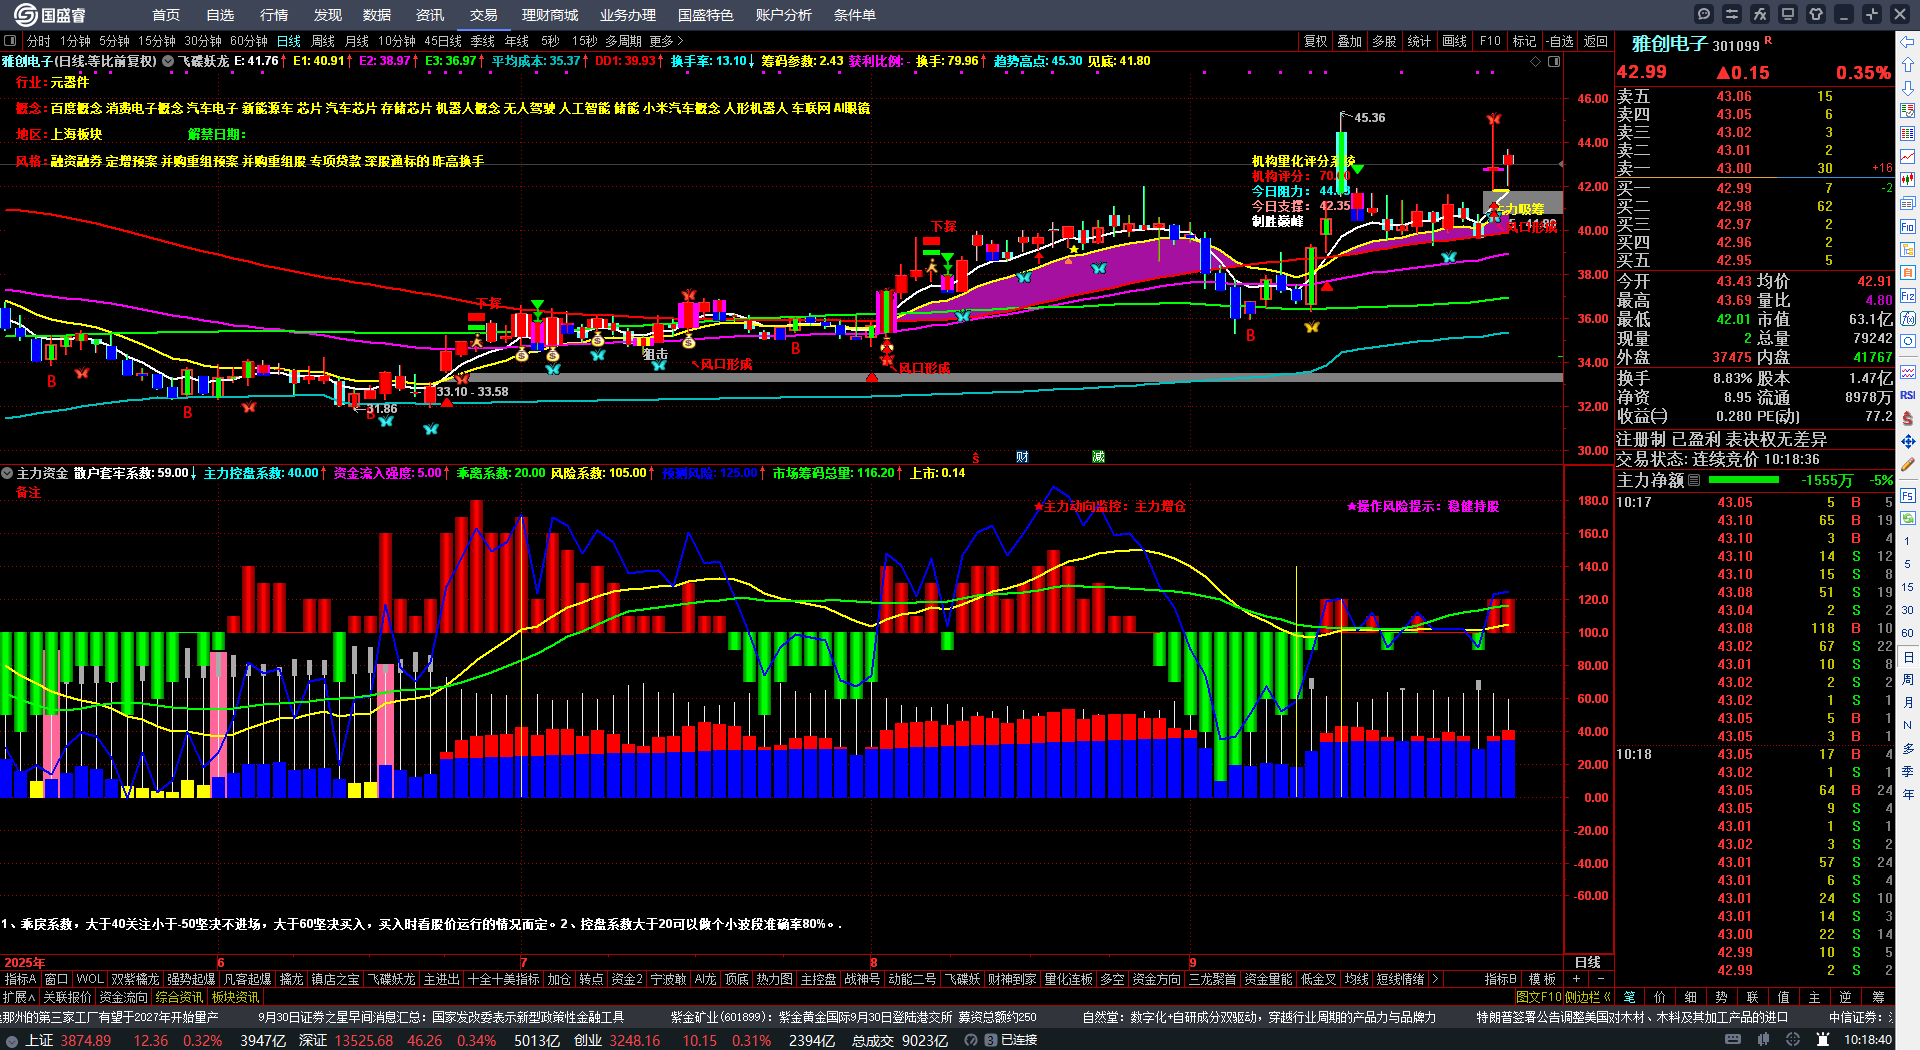Click the F5 sidebar icon

point(1908,495)
